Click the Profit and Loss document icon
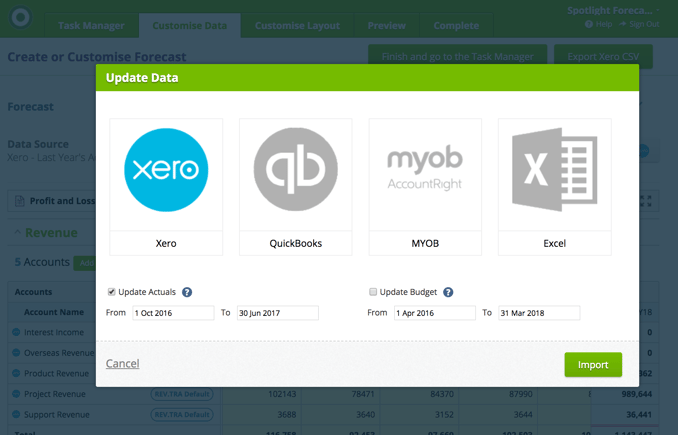 click(x=19, y=201)
